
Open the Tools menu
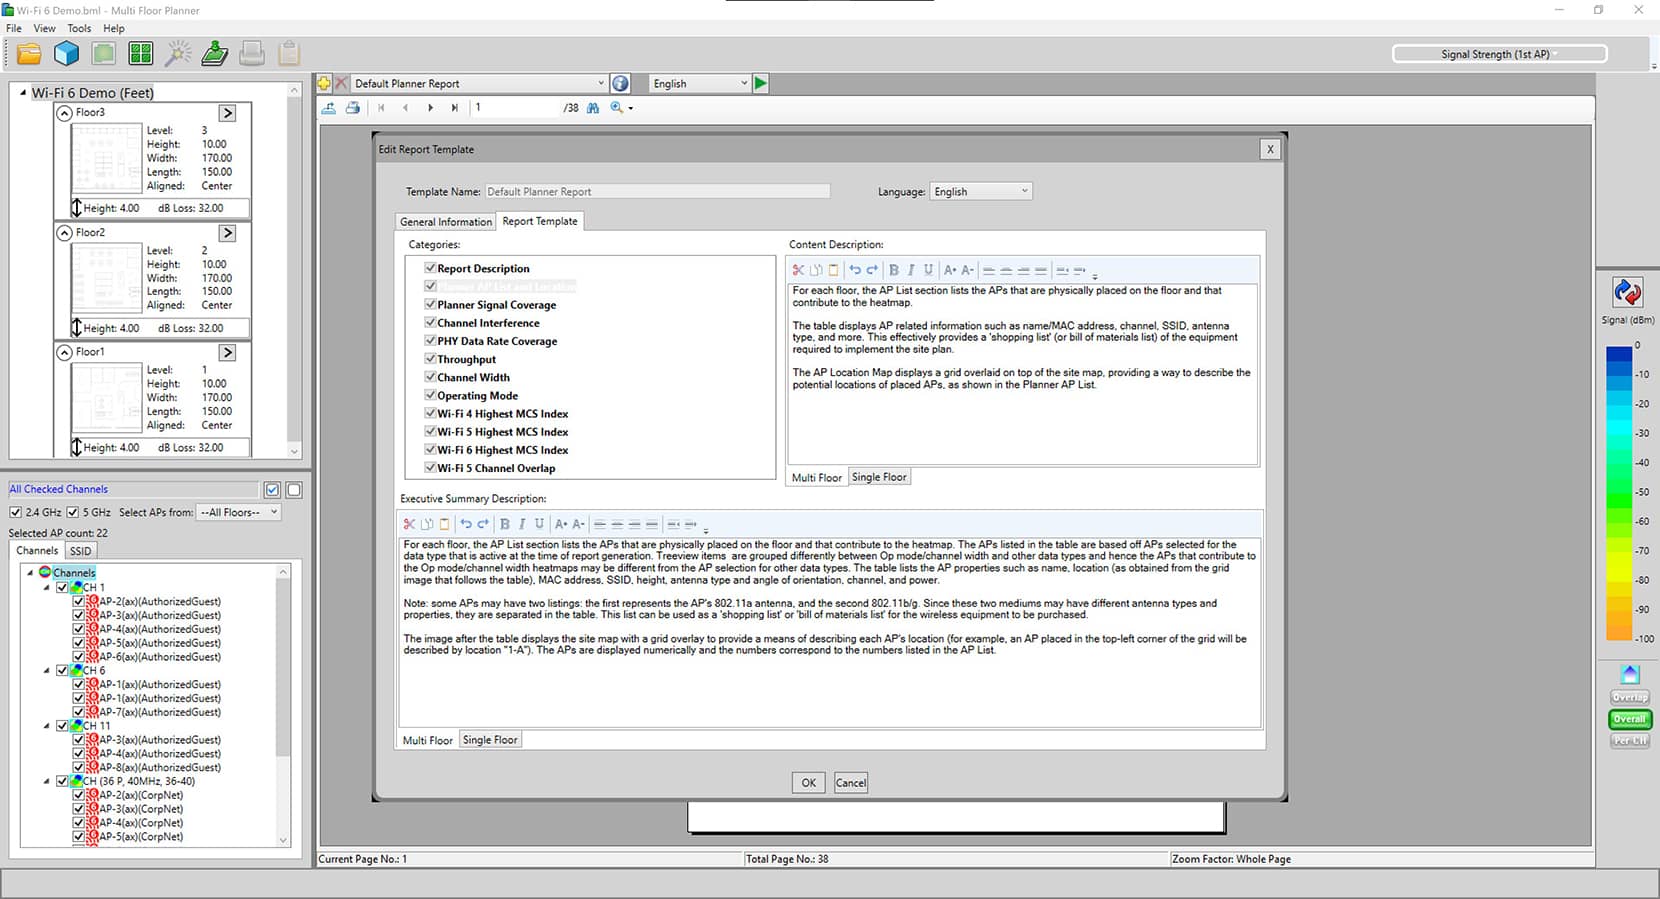pos(79,28)
